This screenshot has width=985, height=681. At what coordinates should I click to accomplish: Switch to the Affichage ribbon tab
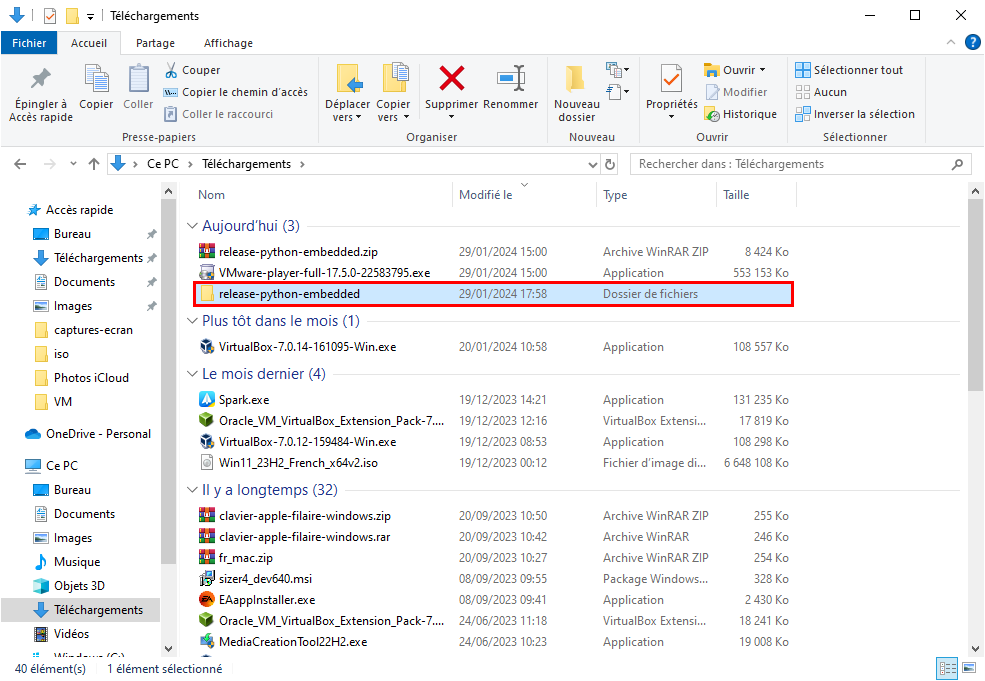(x=228, y=43)
